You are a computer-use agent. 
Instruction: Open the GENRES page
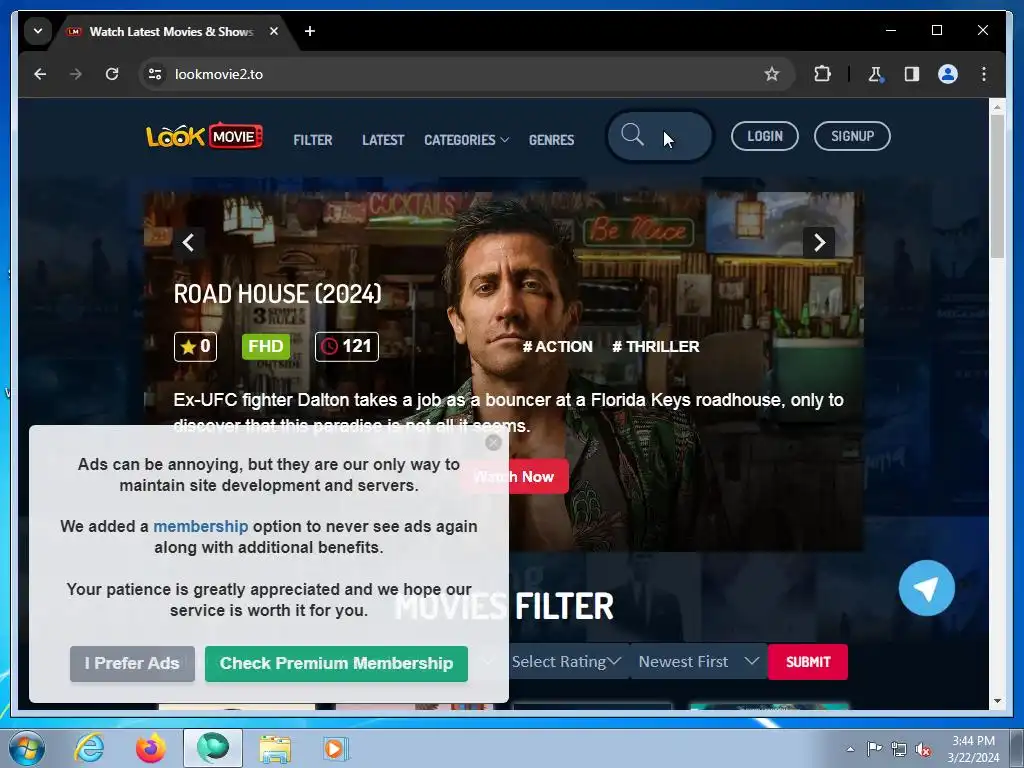click(x=552, y=140)
